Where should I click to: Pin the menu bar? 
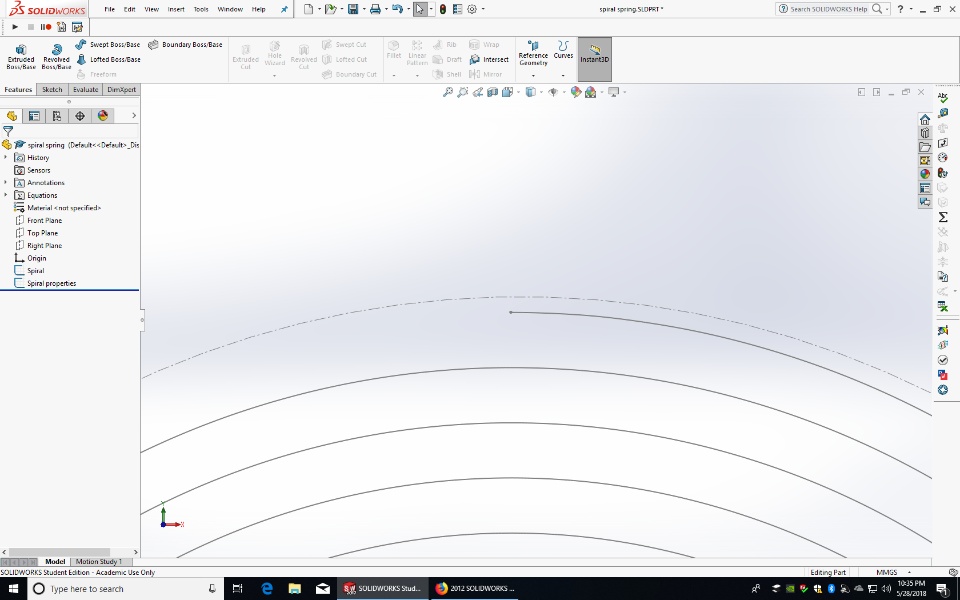pyautogui.click(x=284, y=9)
